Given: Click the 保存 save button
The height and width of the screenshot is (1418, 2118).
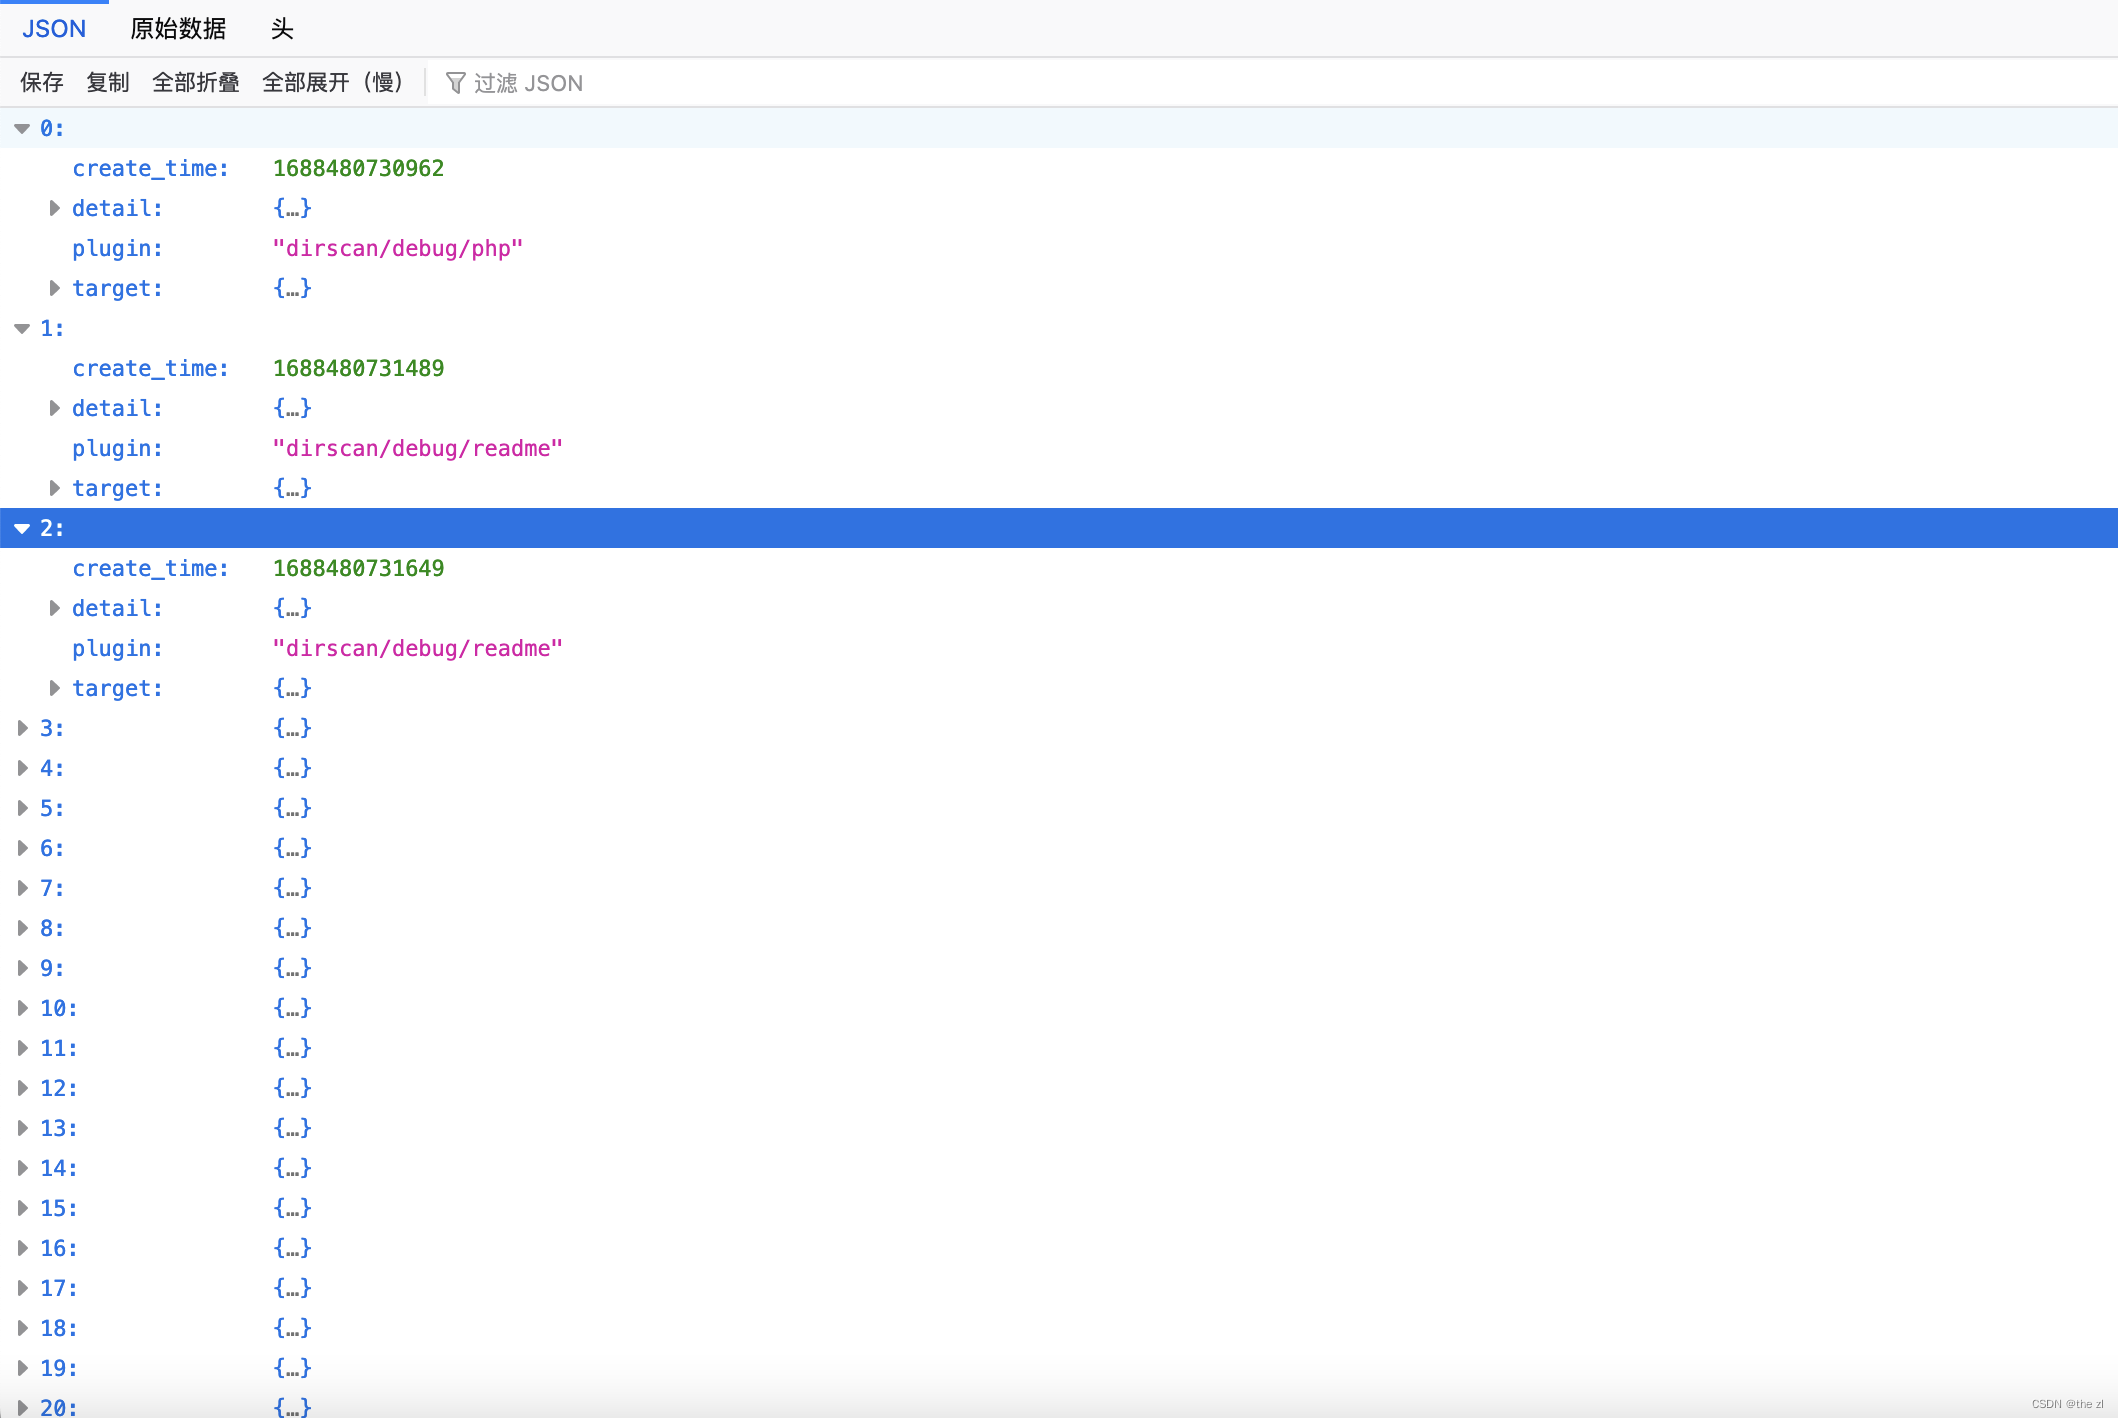Looking at the screenshot, I should [42, 83].
